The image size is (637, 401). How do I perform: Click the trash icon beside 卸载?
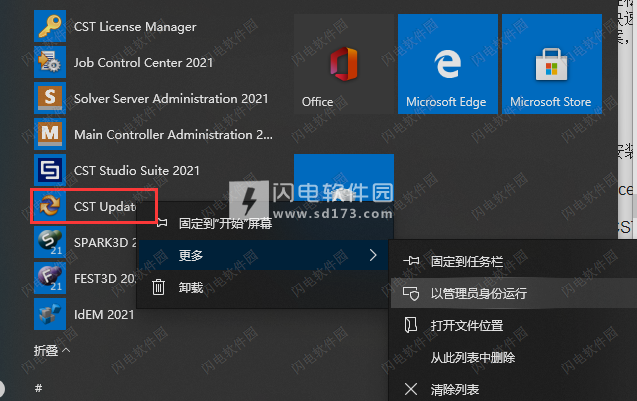tap(158, 287)
